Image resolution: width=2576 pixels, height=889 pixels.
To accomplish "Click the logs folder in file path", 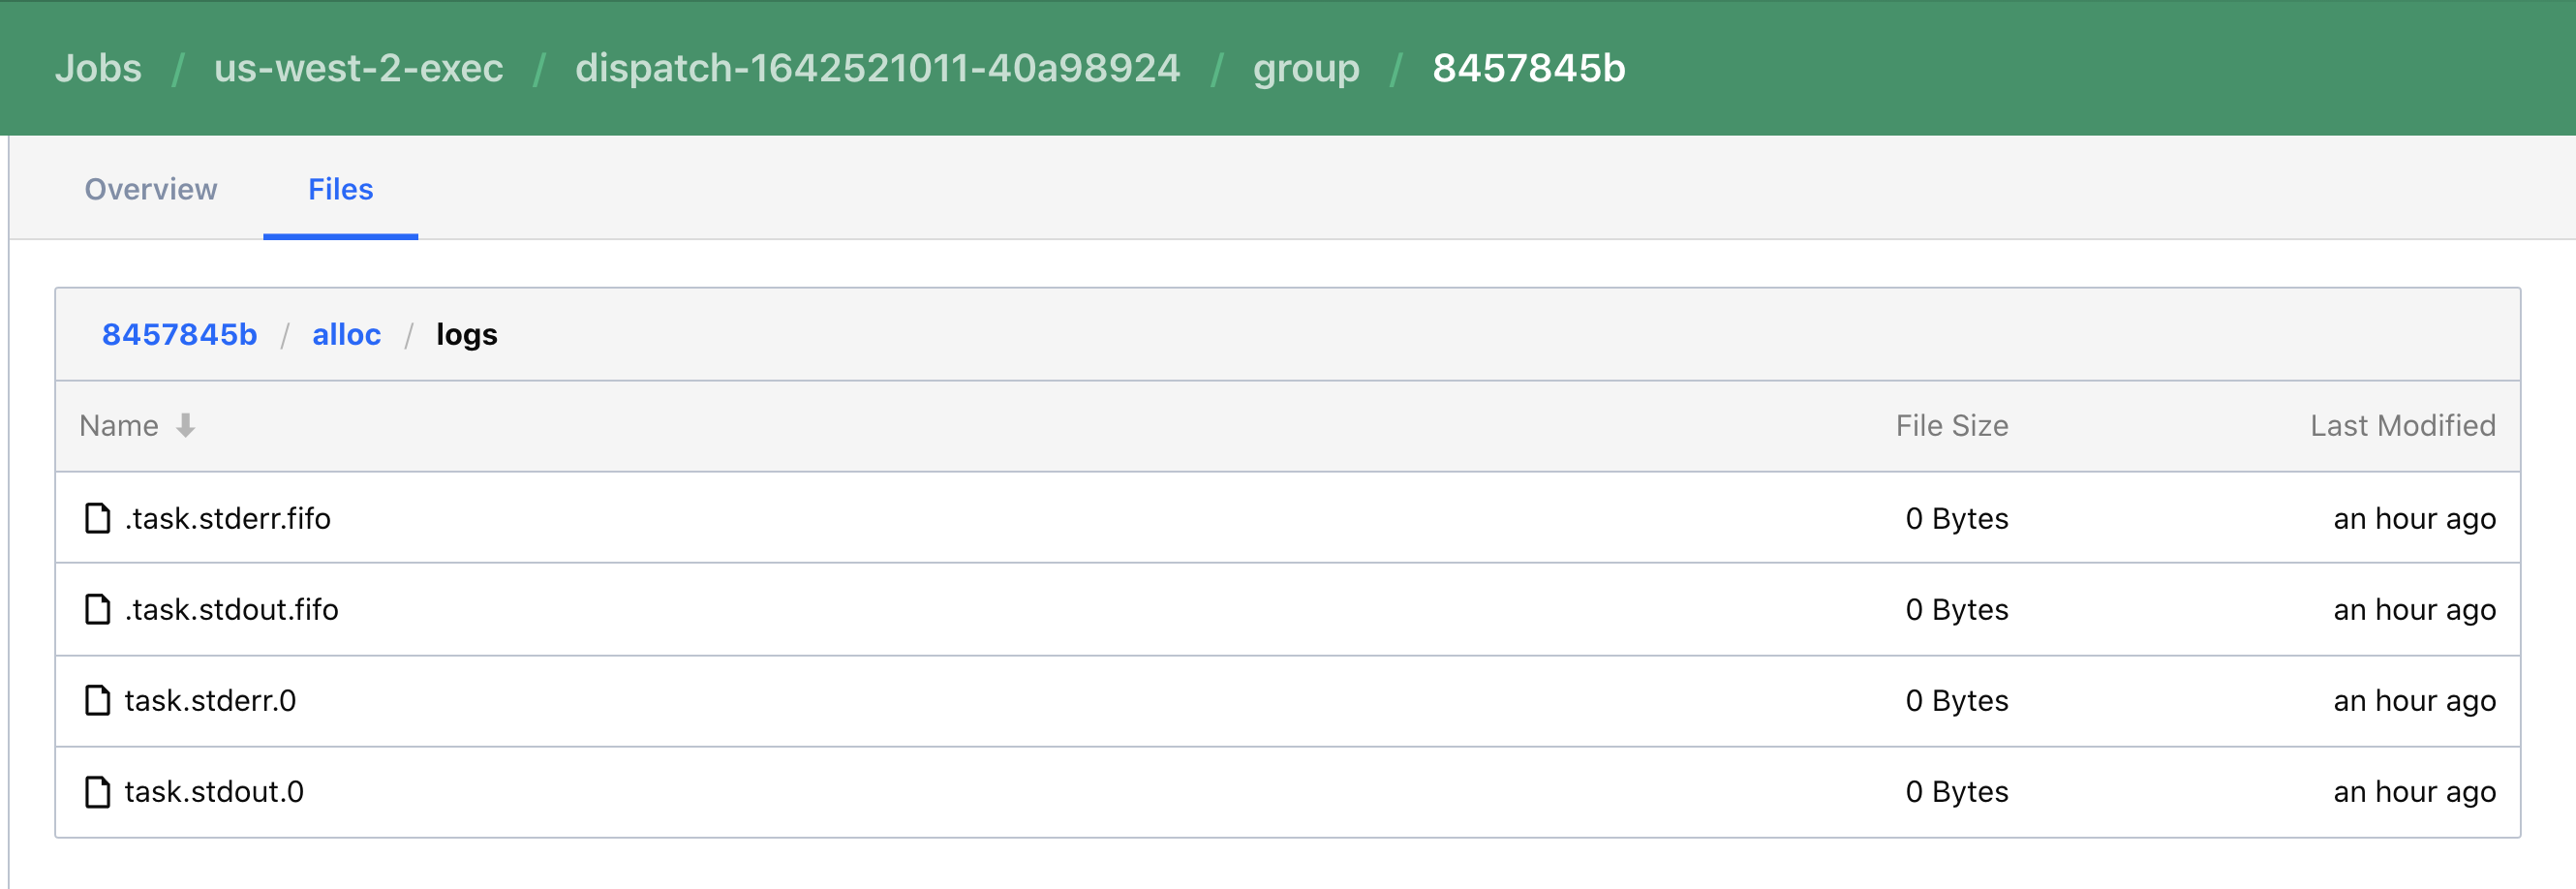I will click(x=466, y=334).
